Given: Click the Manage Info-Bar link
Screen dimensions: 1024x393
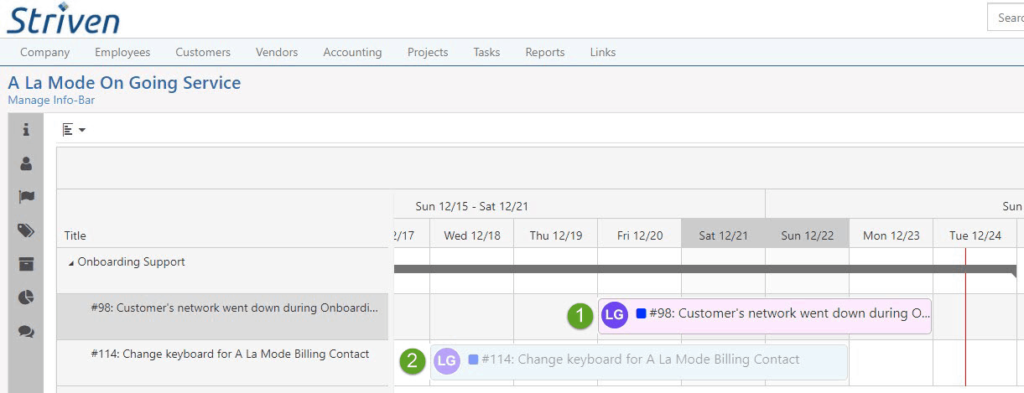Looking at the screenshot, I should pos(52,101).
